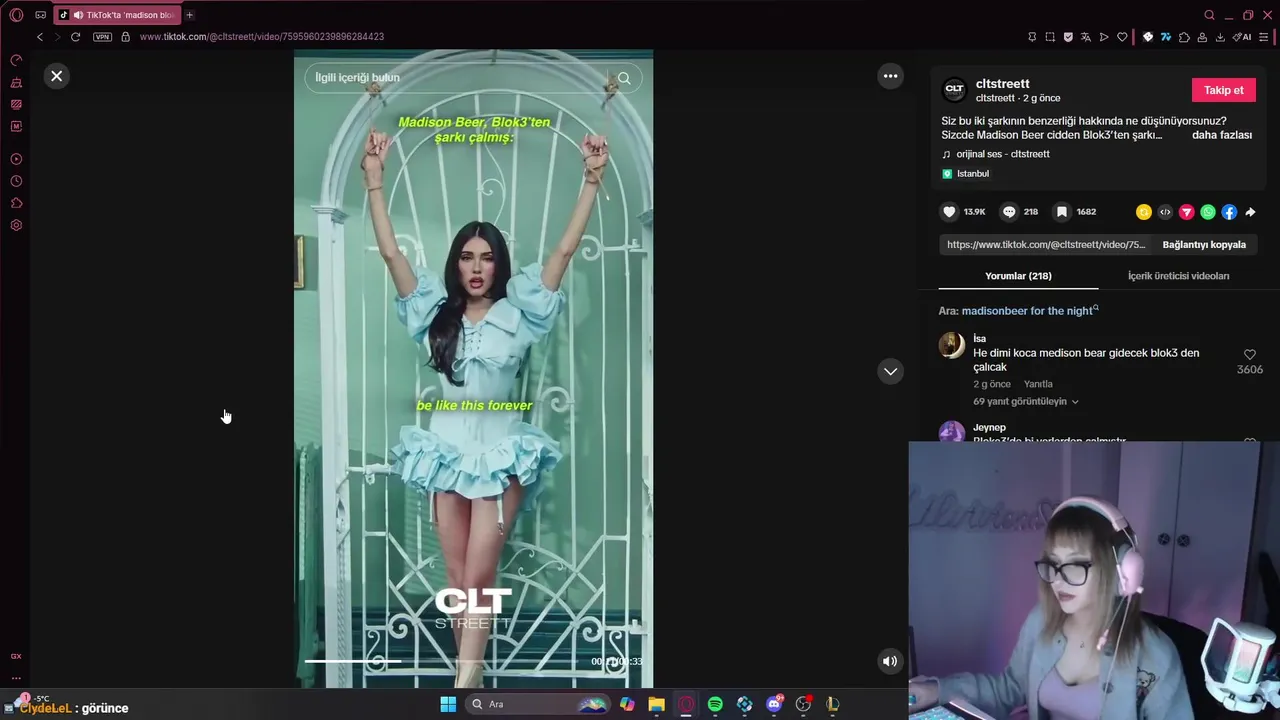The image size is (1280, 720).
Task: Open the Opera GX menu logo
Action: (x=16, y=15)
